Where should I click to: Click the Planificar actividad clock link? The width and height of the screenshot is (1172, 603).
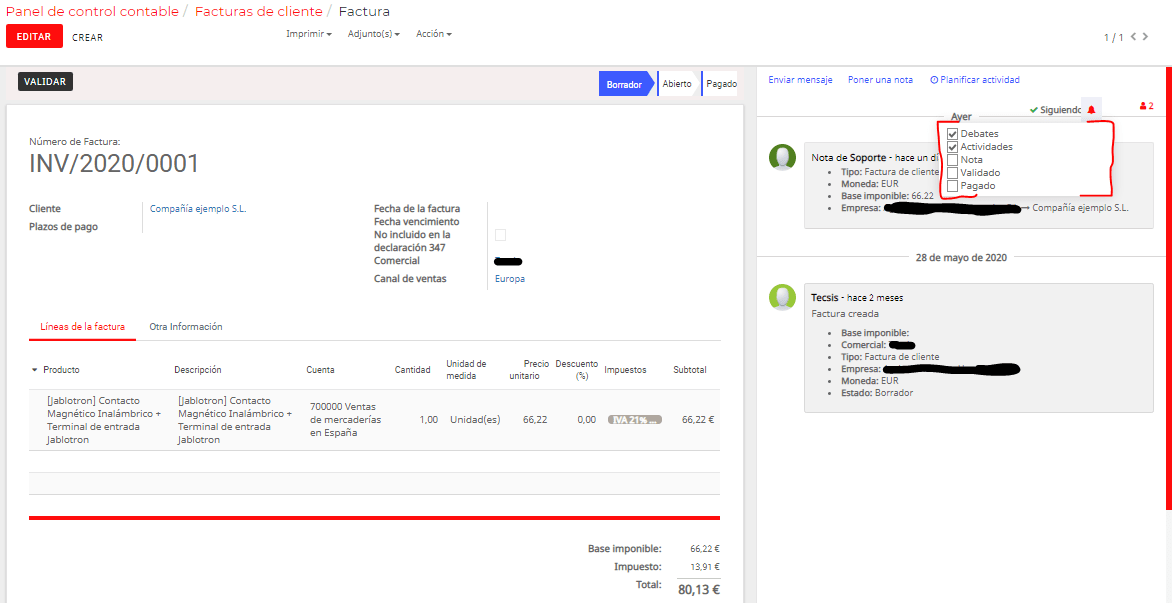click(975, 80)
